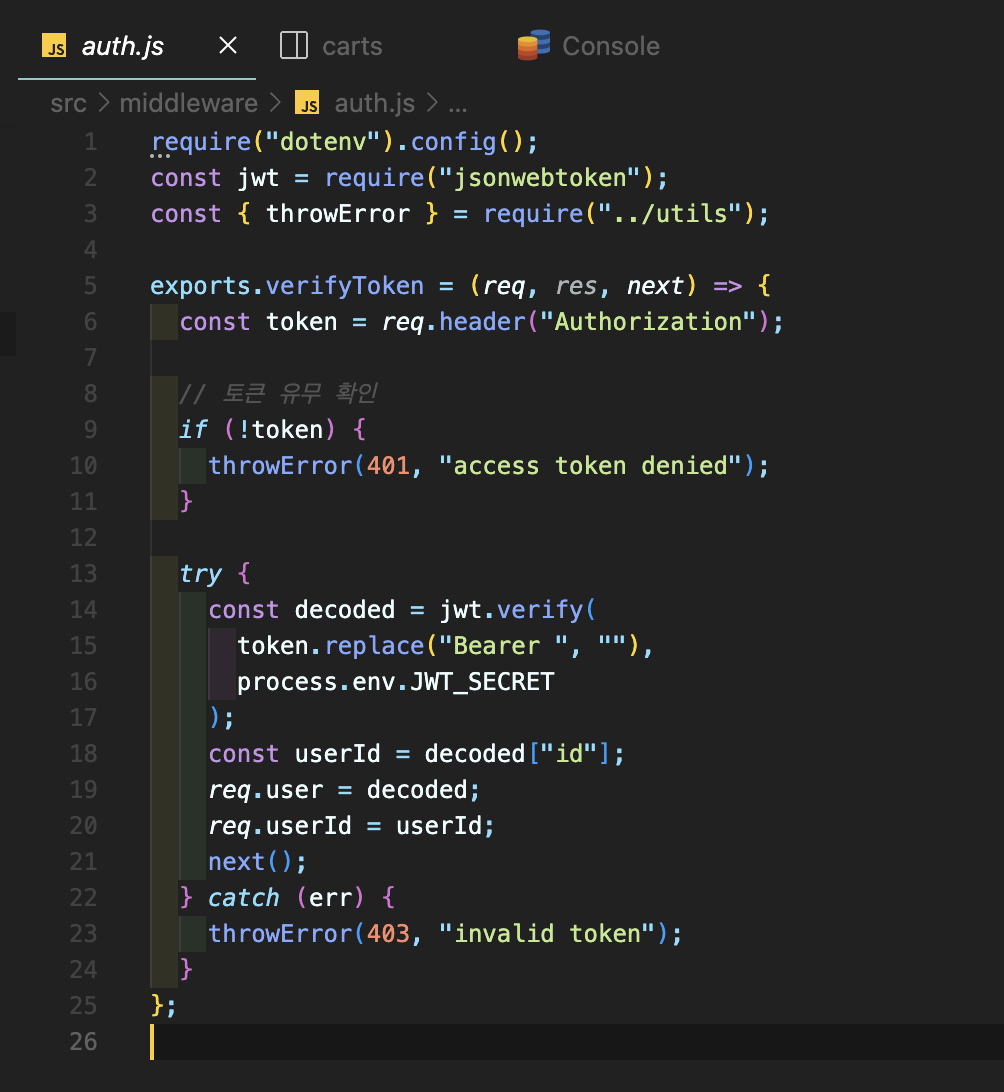Click the catch keyword on line 22

click(244, 898)
